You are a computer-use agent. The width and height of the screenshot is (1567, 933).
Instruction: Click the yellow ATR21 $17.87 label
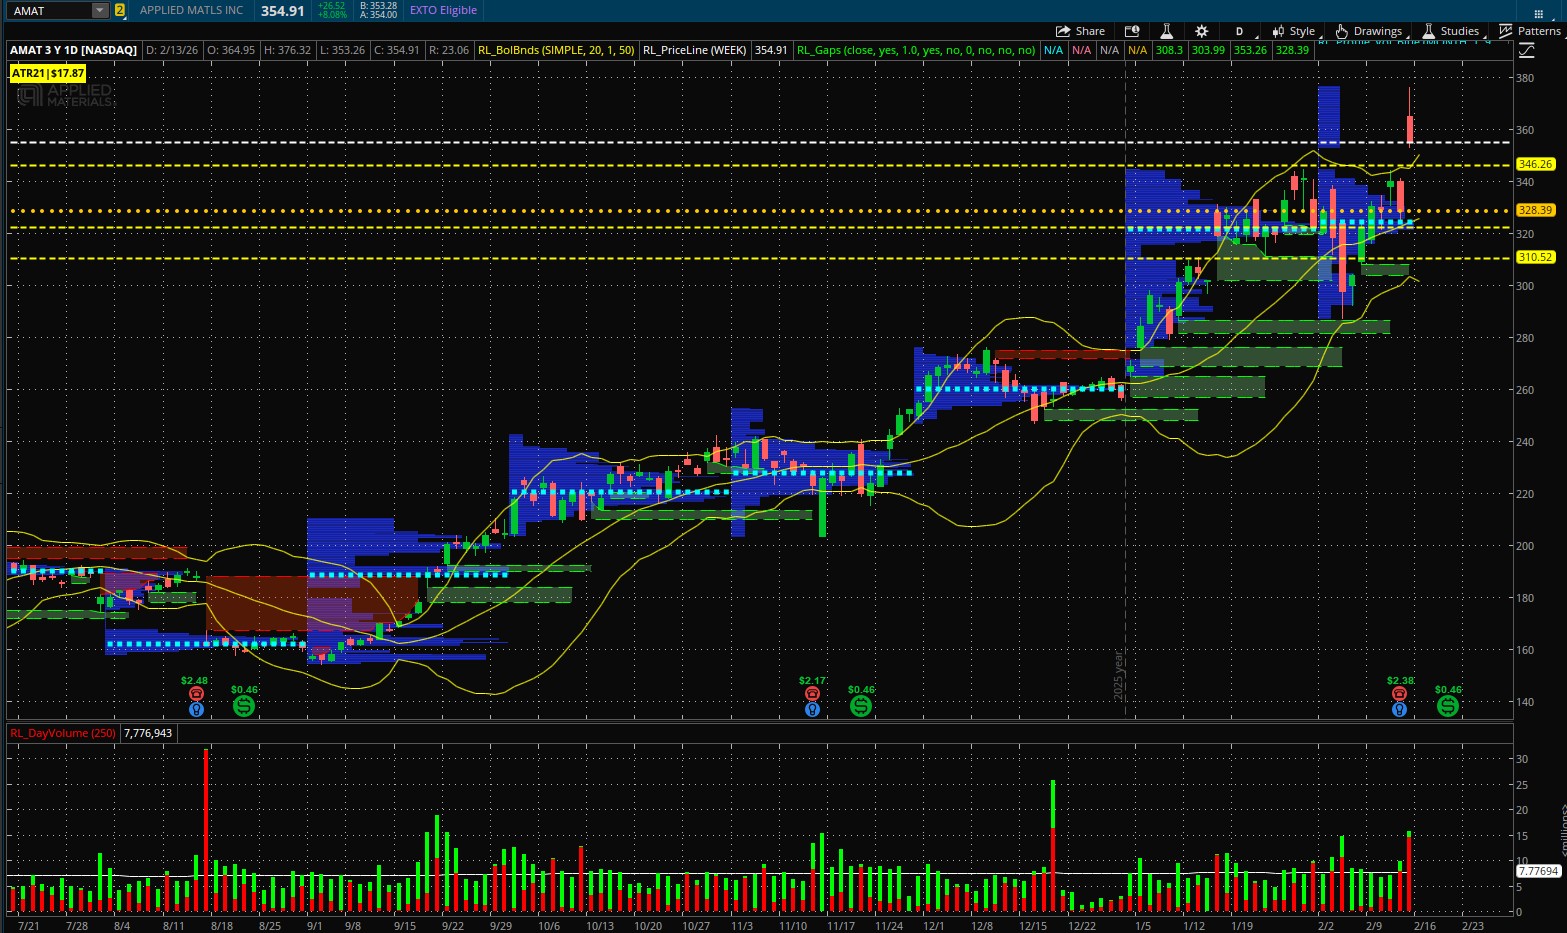48,73
